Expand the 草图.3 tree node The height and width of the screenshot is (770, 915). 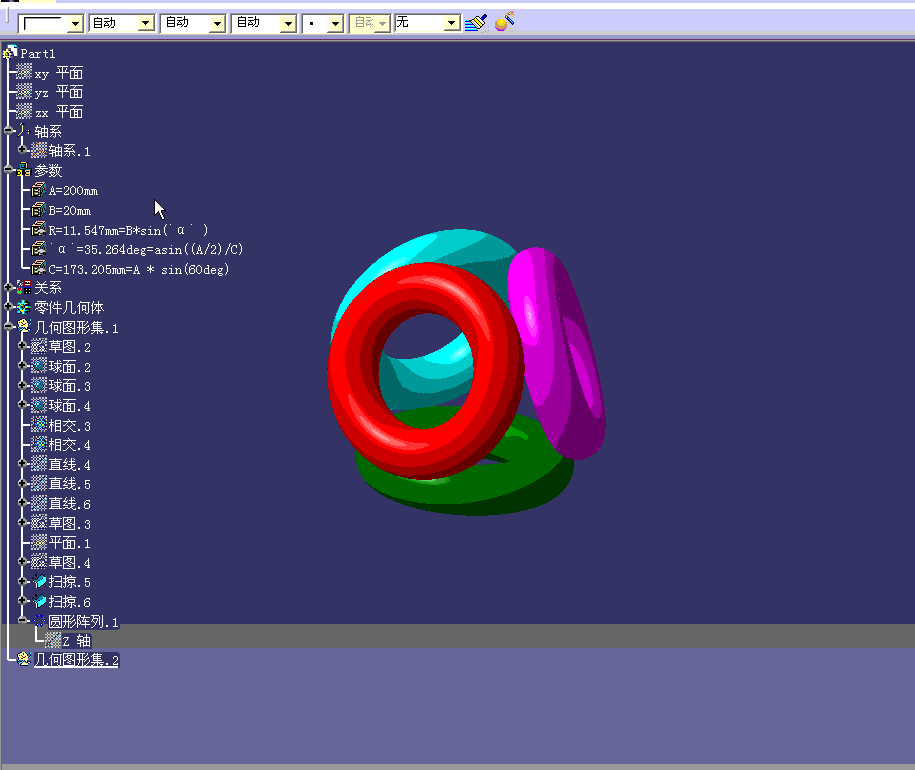coord(23,522)
